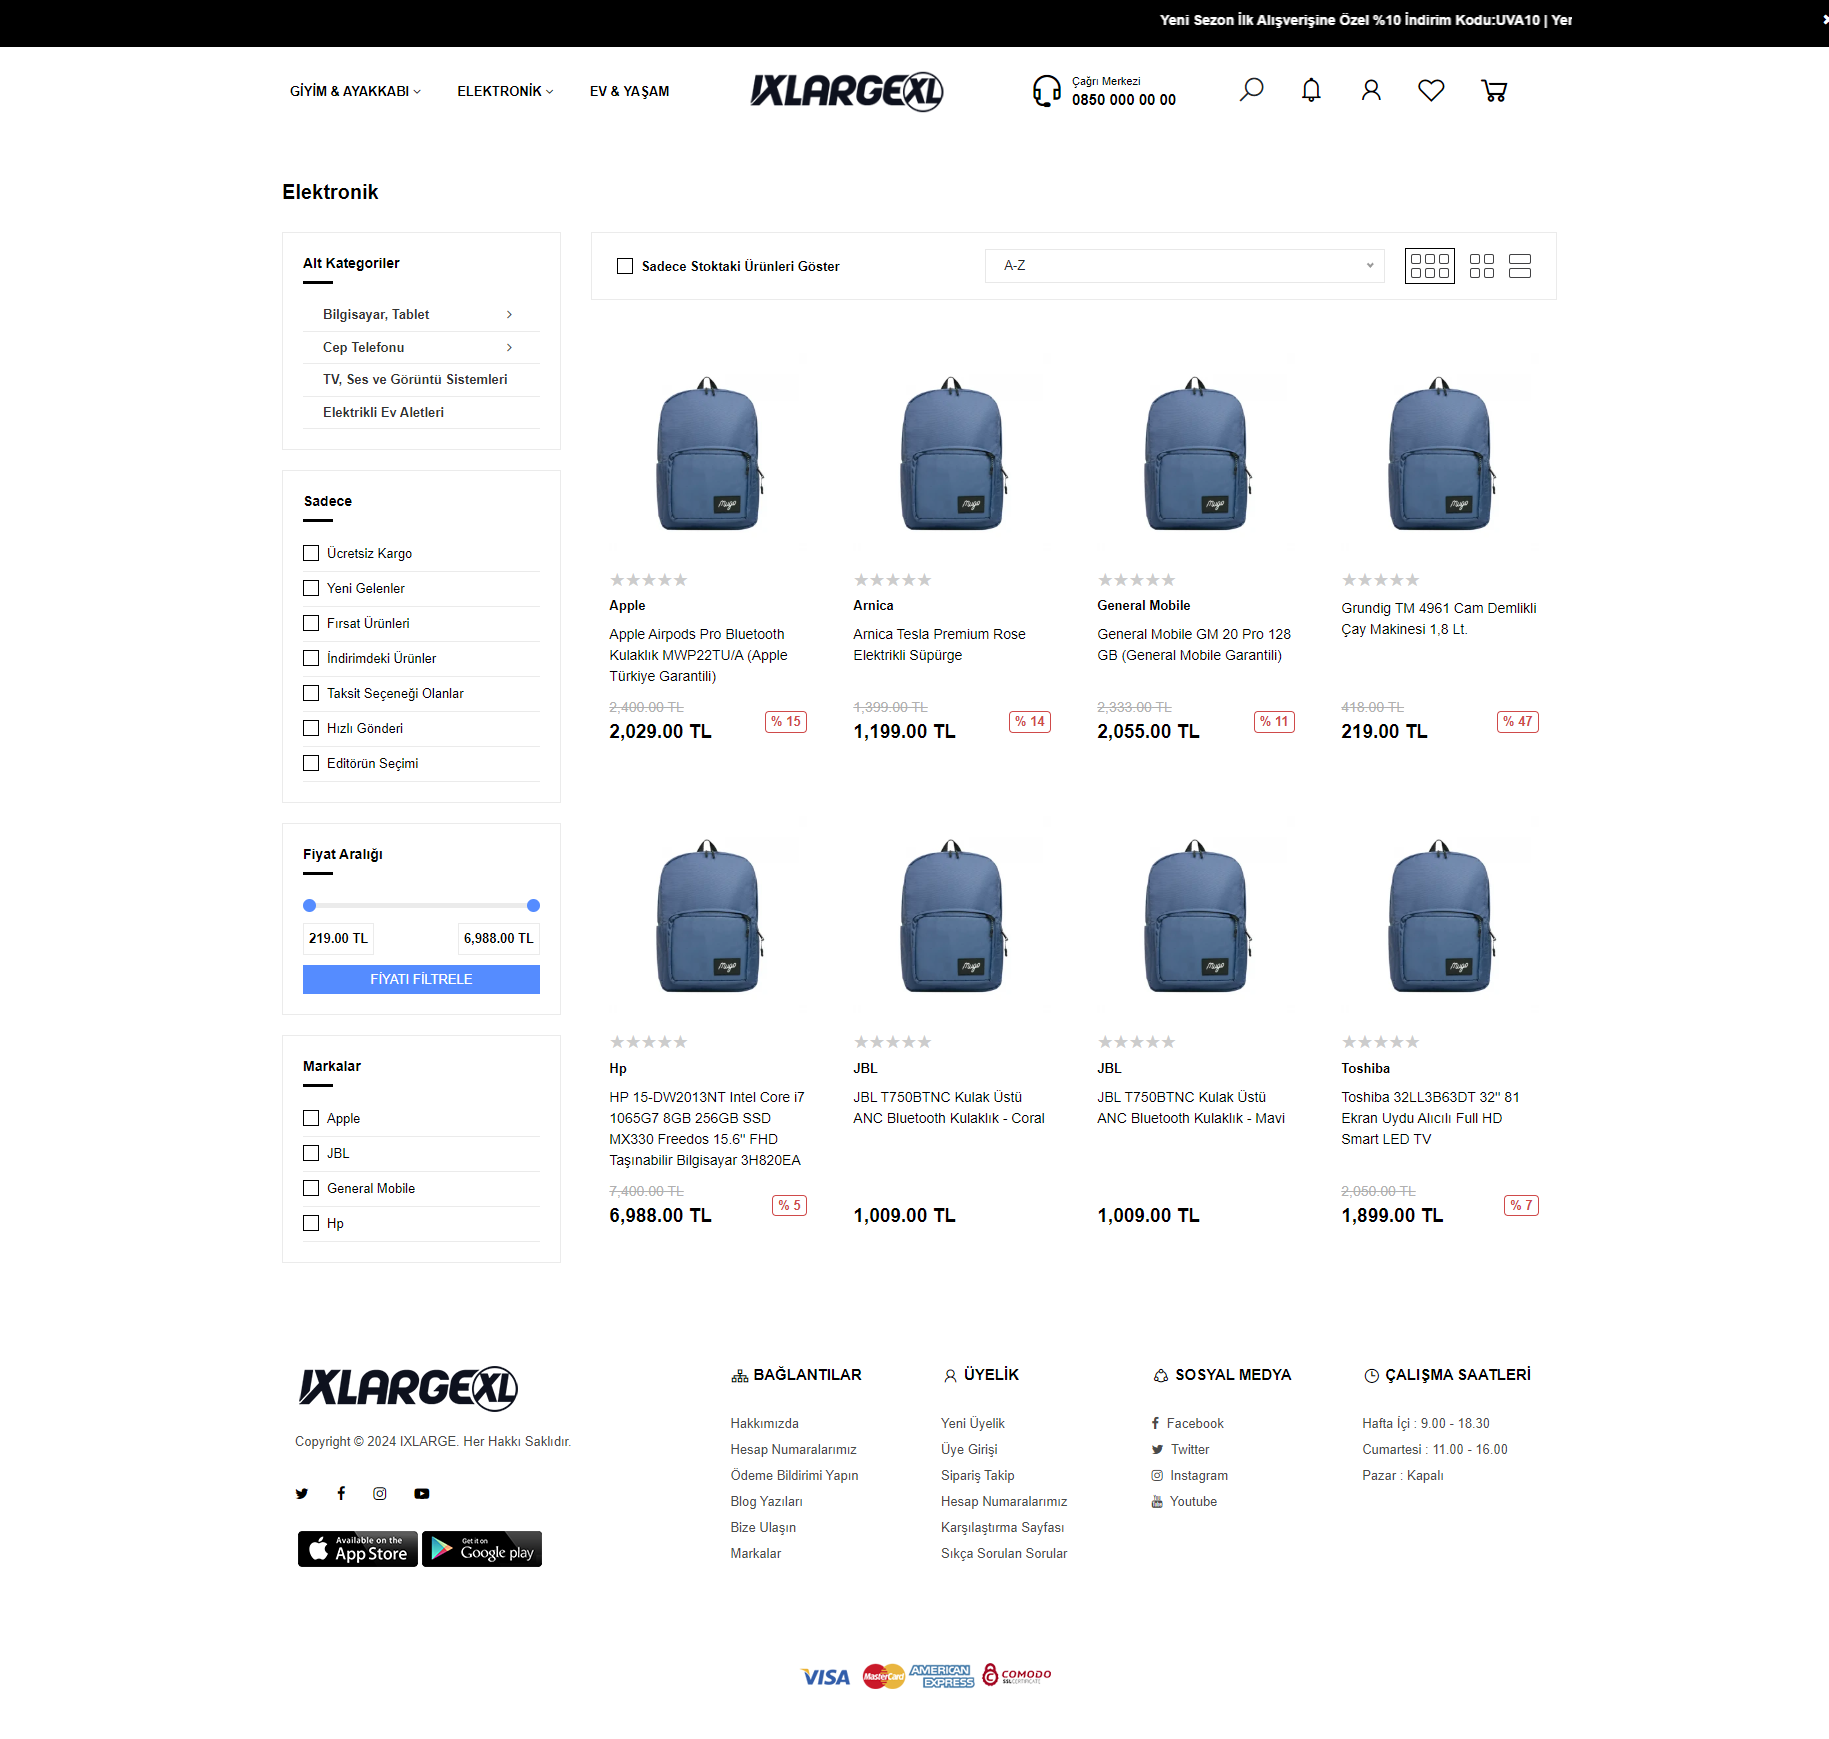
Task: Switch to two-column grid view
Action: point(1481,266)
